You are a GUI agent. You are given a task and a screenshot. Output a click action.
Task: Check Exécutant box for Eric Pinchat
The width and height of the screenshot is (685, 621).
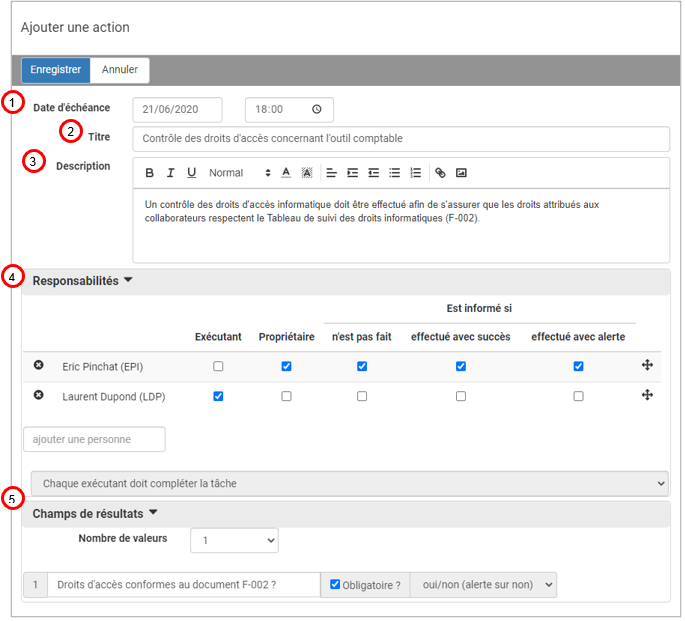(x=218, y=367)
